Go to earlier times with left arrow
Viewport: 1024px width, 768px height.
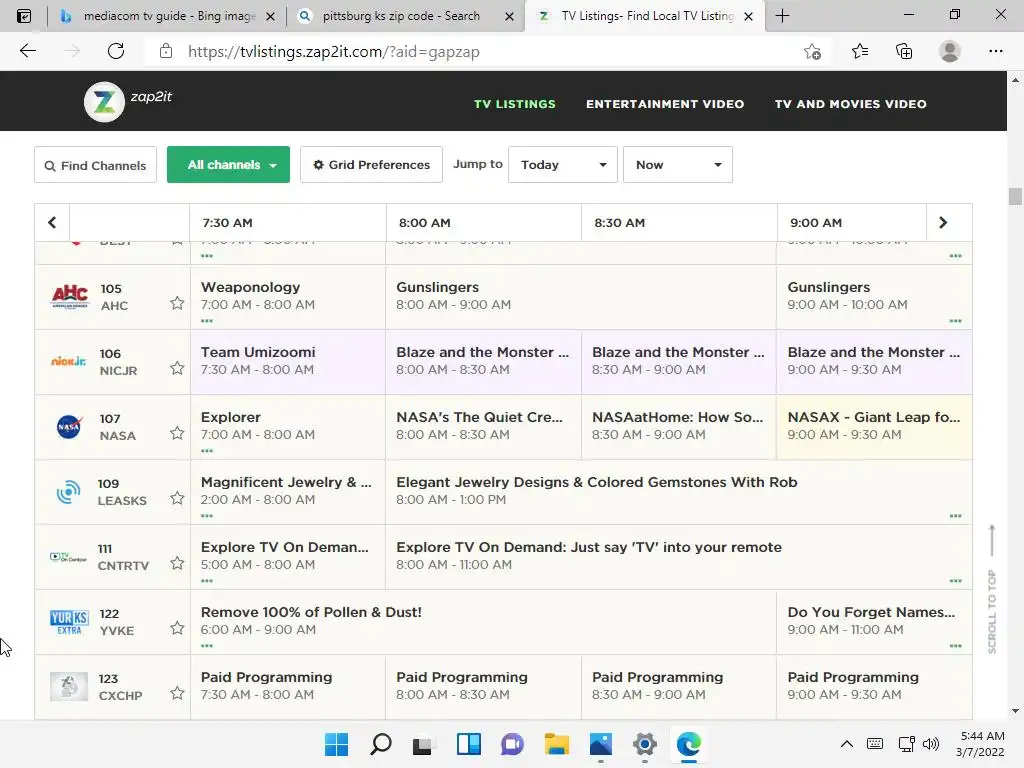tap(52, 223)
